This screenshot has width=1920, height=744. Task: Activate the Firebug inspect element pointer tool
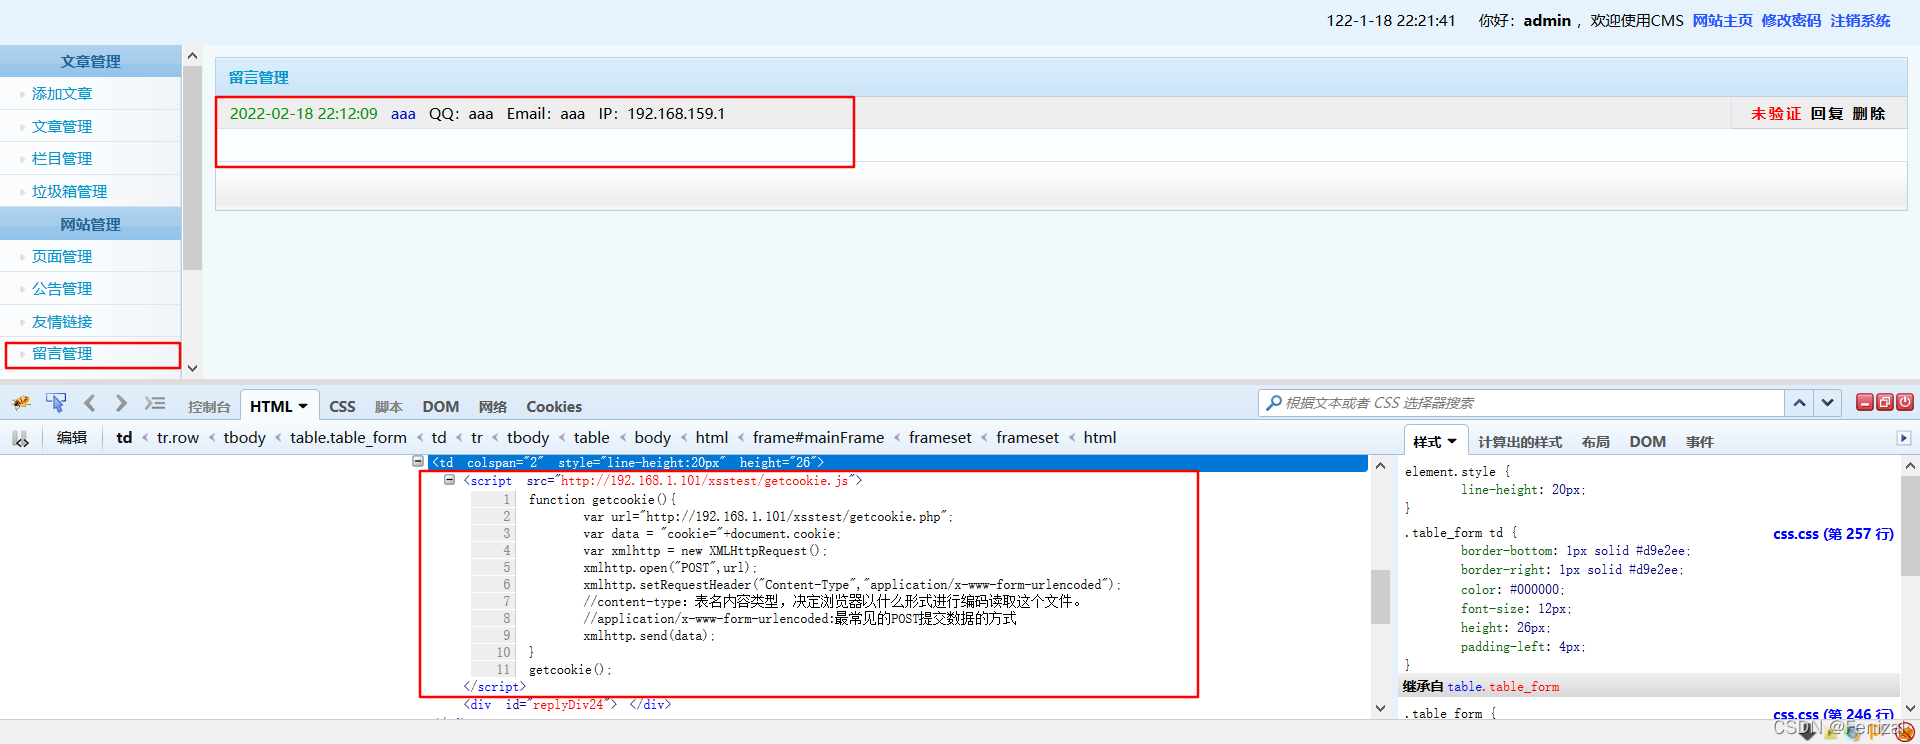click(x=56, y=403)
